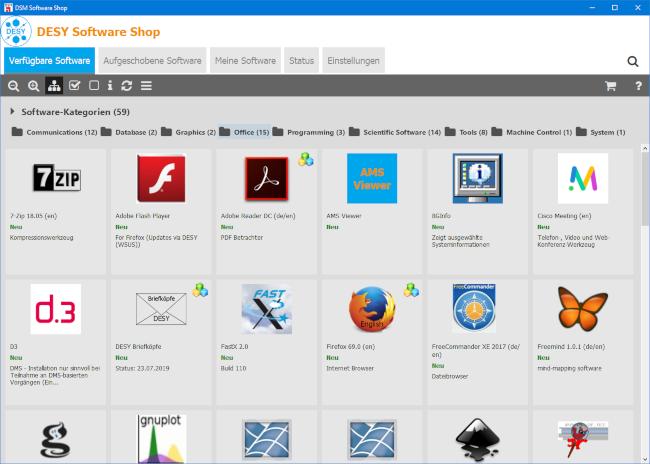Viewport: 650px width, 464px height.
Task: Select the Office (15) category folder
Action: point(244,132)
